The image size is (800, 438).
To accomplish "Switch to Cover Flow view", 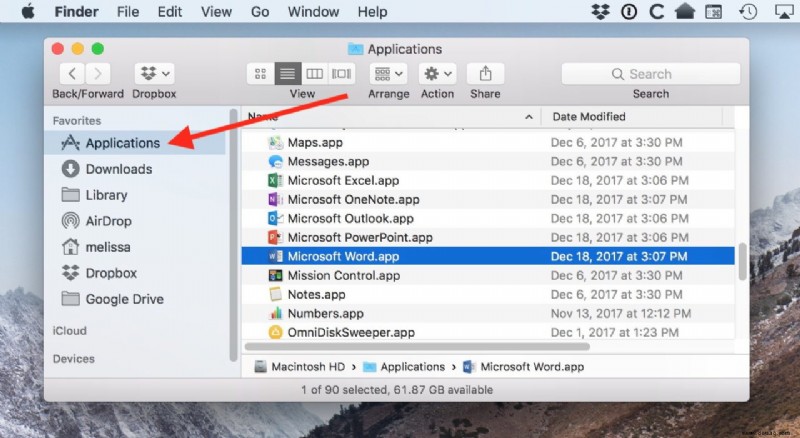I will pyautogui.click(x=341, y=74).
